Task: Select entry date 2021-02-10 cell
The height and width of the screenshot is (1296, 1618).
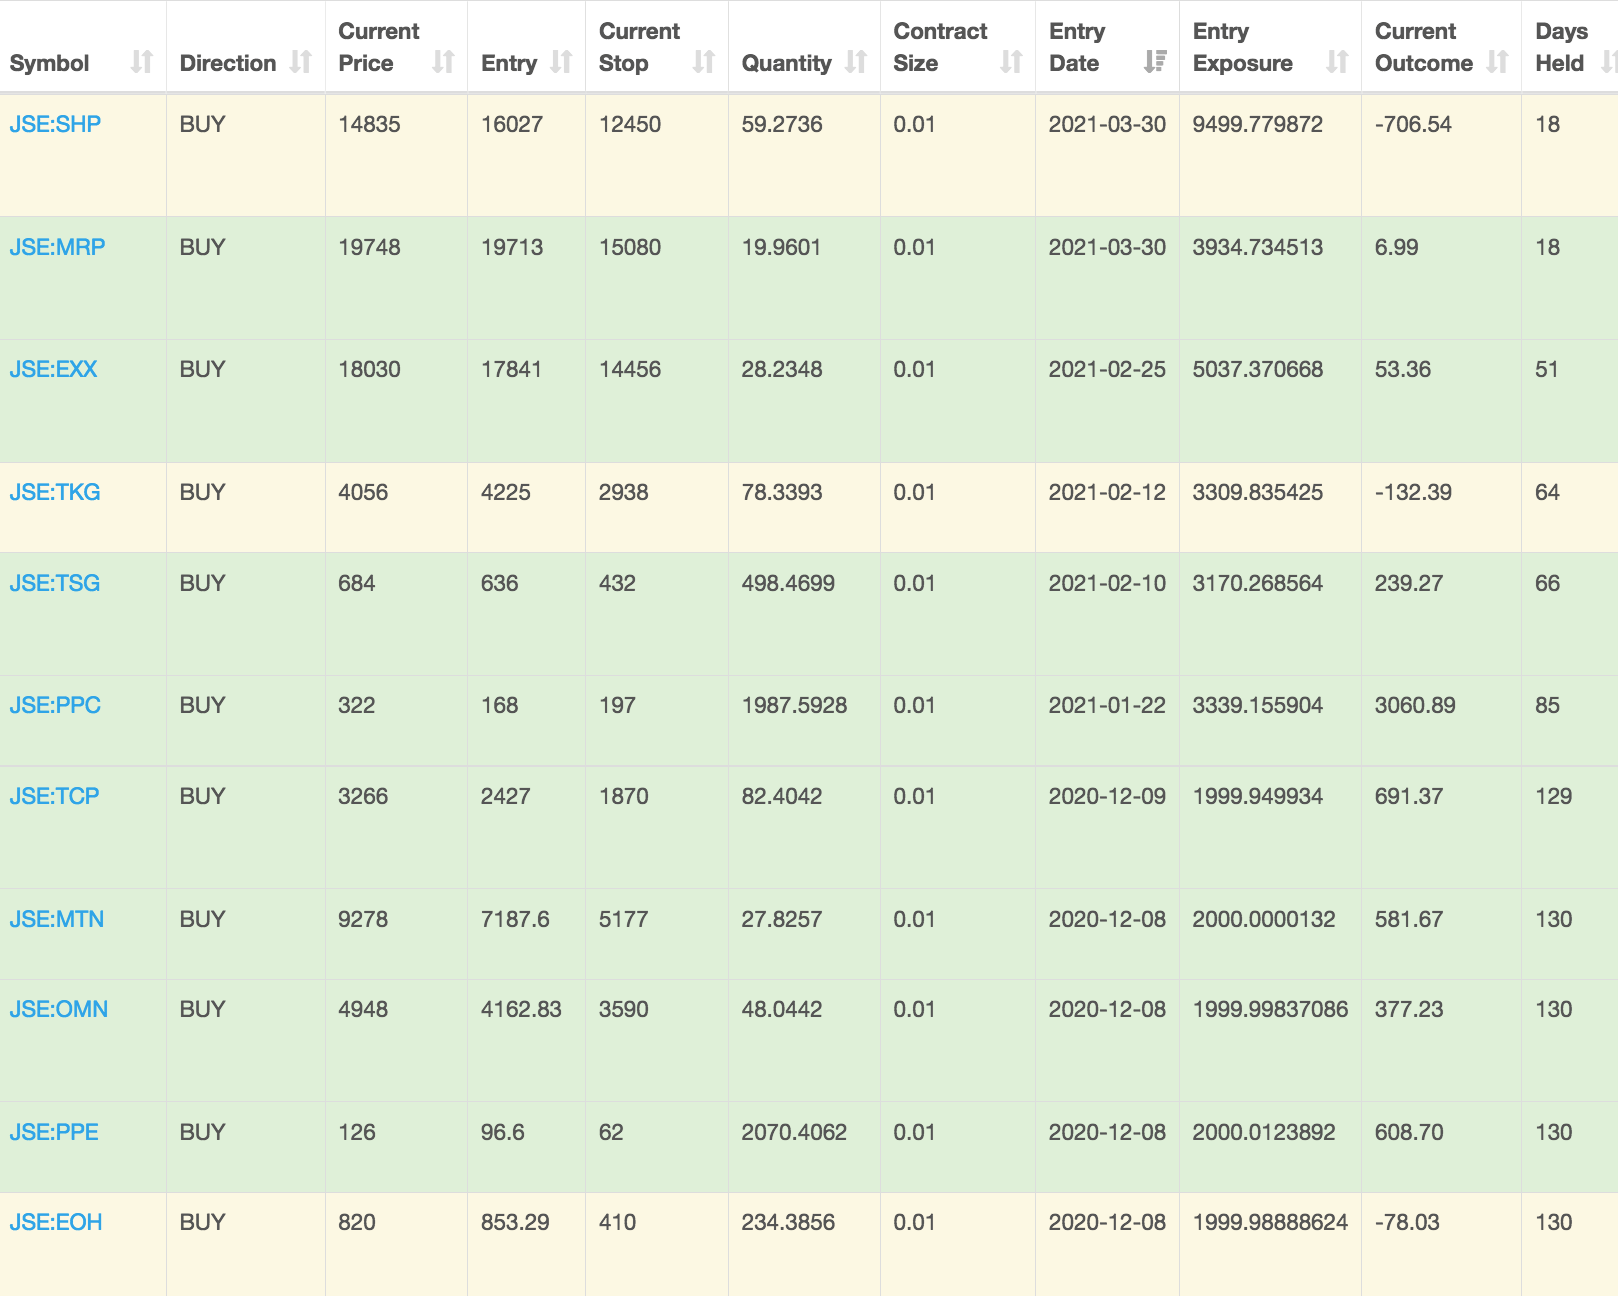Action: point(1107,583)
